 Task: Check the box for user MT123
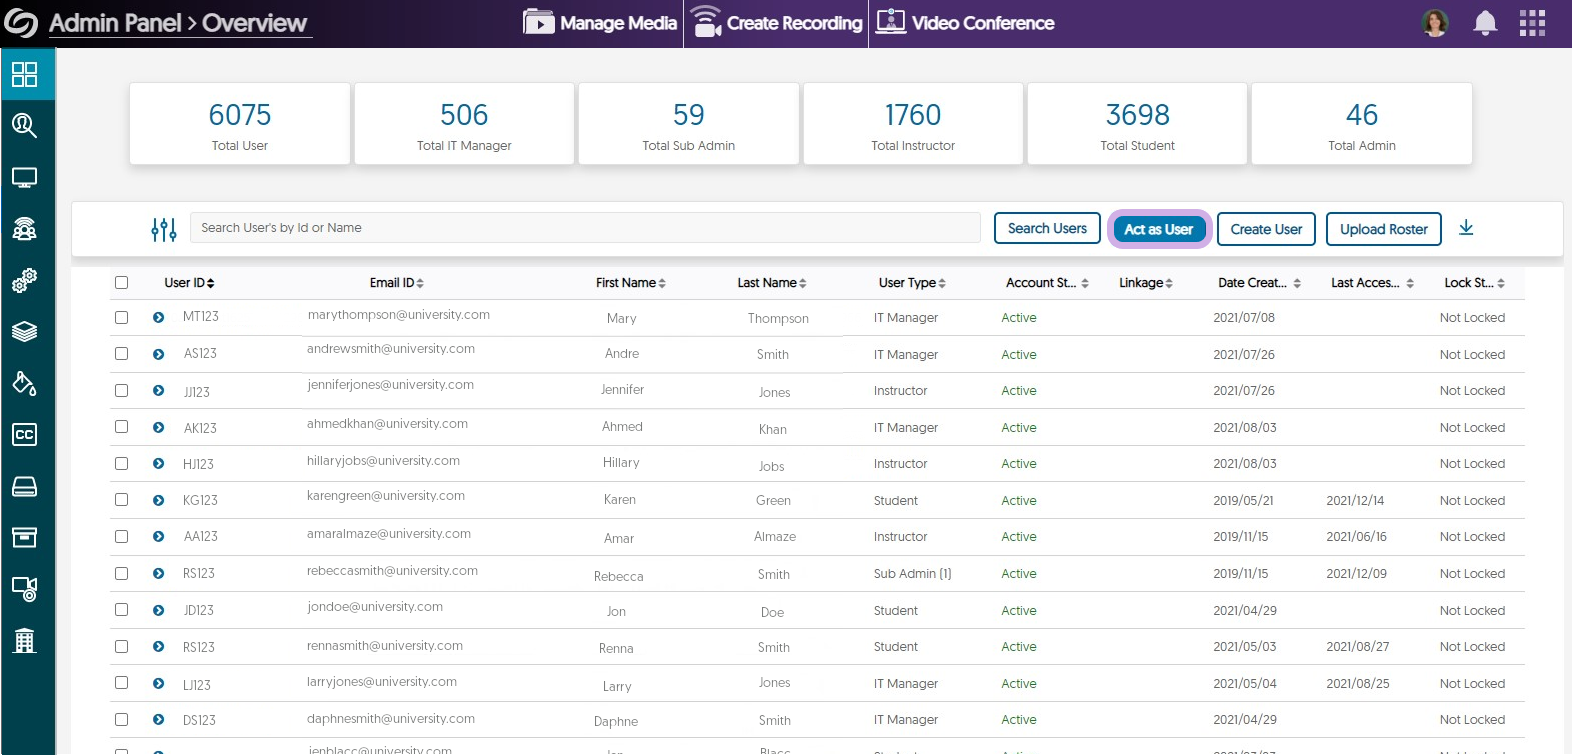[122, 317]
